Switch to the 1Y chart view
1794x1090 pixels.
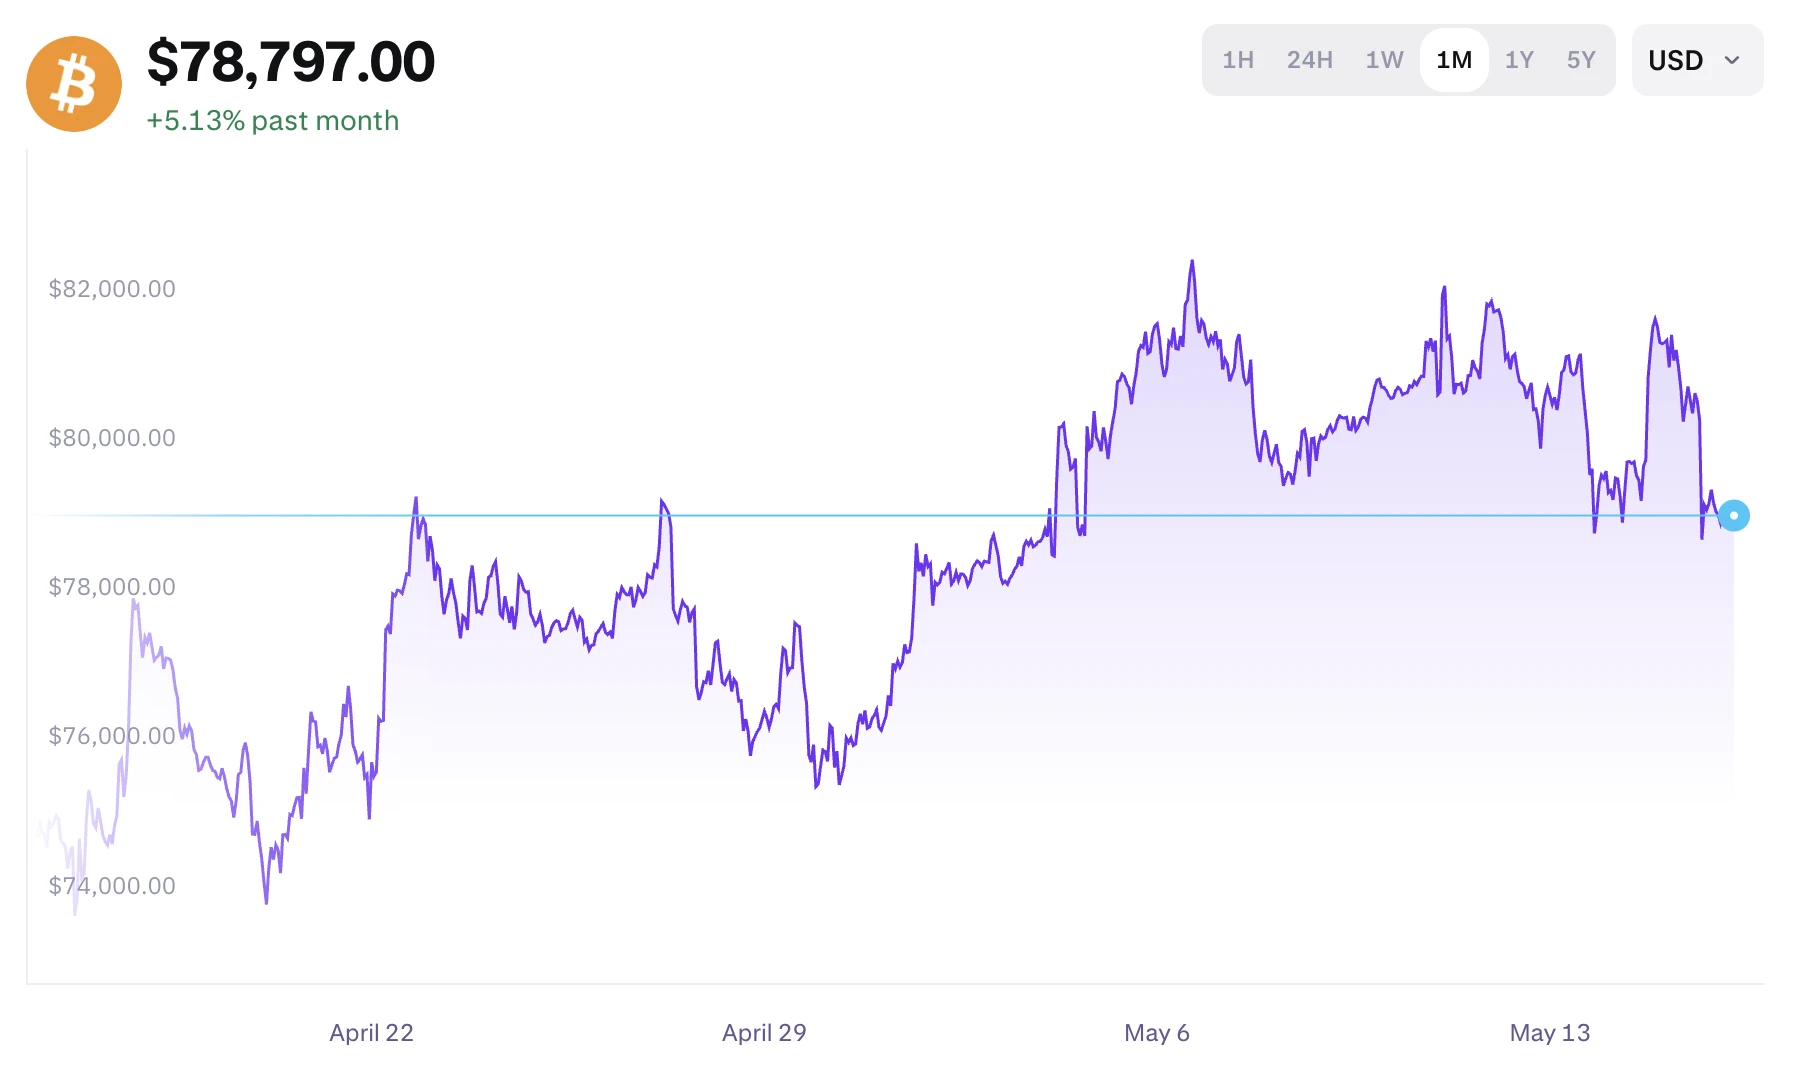1519,60
